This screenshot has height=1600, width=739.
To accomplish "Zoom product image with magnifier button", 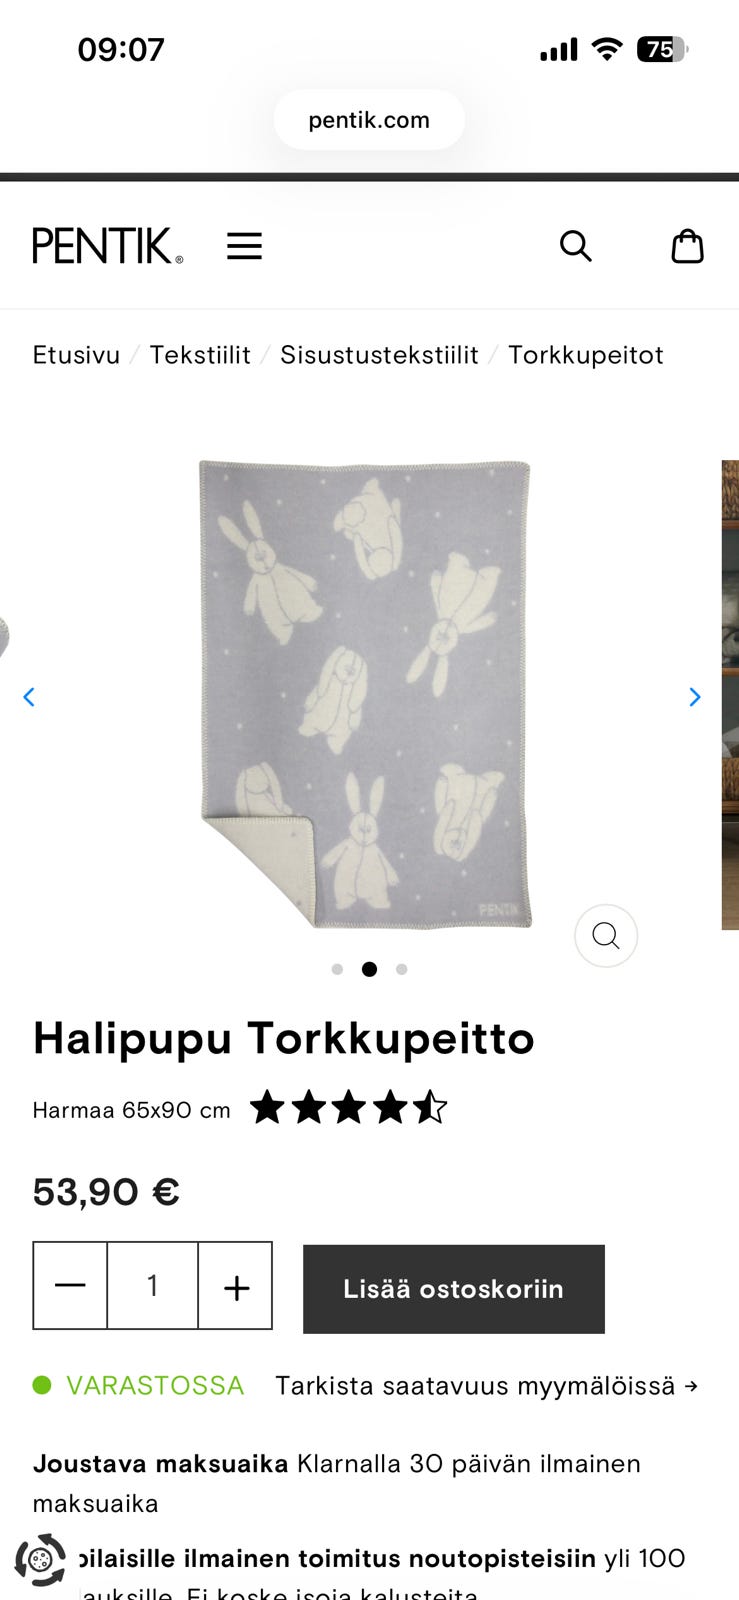I will click(x=606, y=936).
